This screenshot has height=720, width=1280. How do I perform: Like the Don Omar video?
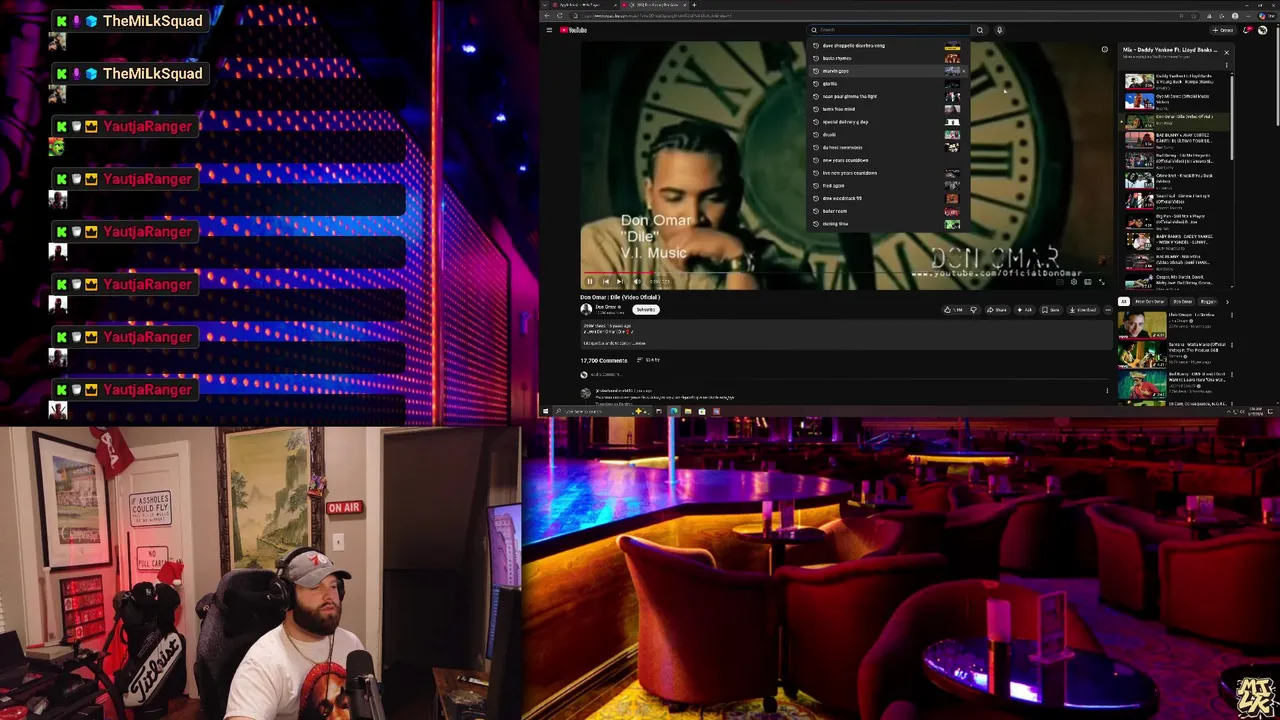[953, 310]
